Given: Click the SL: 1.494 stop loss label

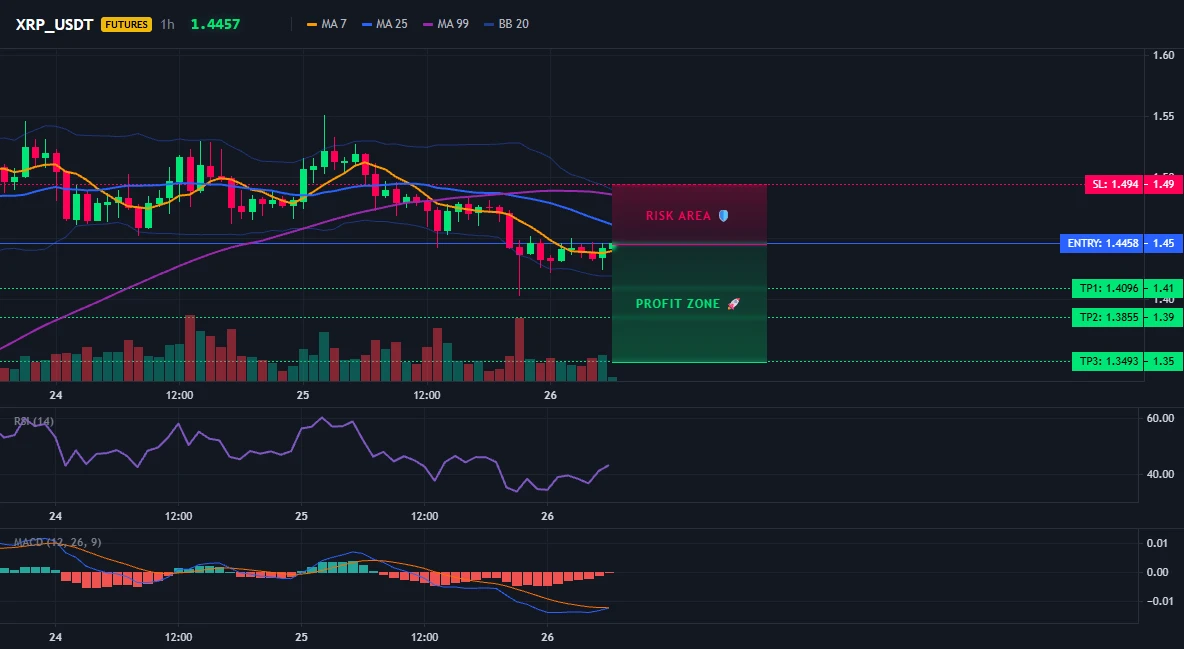Looking at the screenshot, I should [1114, 184].
